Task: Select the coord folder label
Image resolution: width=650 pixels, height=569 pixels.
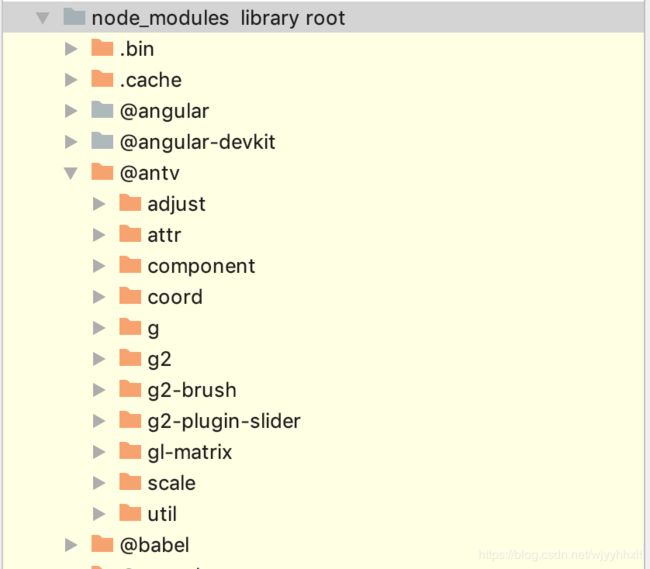Action: 175,297
